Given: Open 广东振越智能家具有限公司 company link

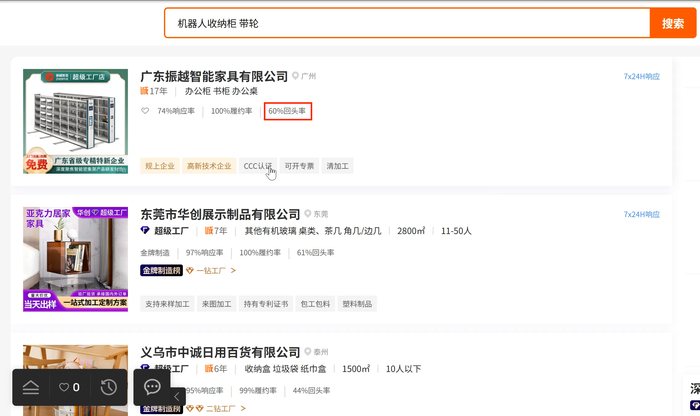Looking at the screenshot, I should (x=214, y=76).
